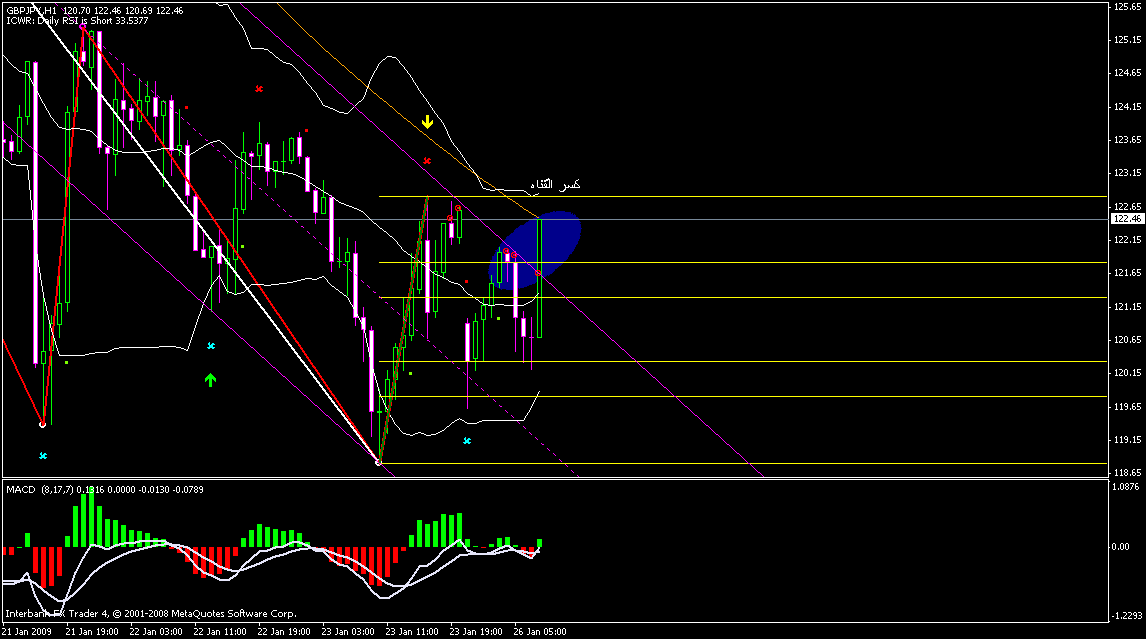Select the cyan X below the lower band

467,440
